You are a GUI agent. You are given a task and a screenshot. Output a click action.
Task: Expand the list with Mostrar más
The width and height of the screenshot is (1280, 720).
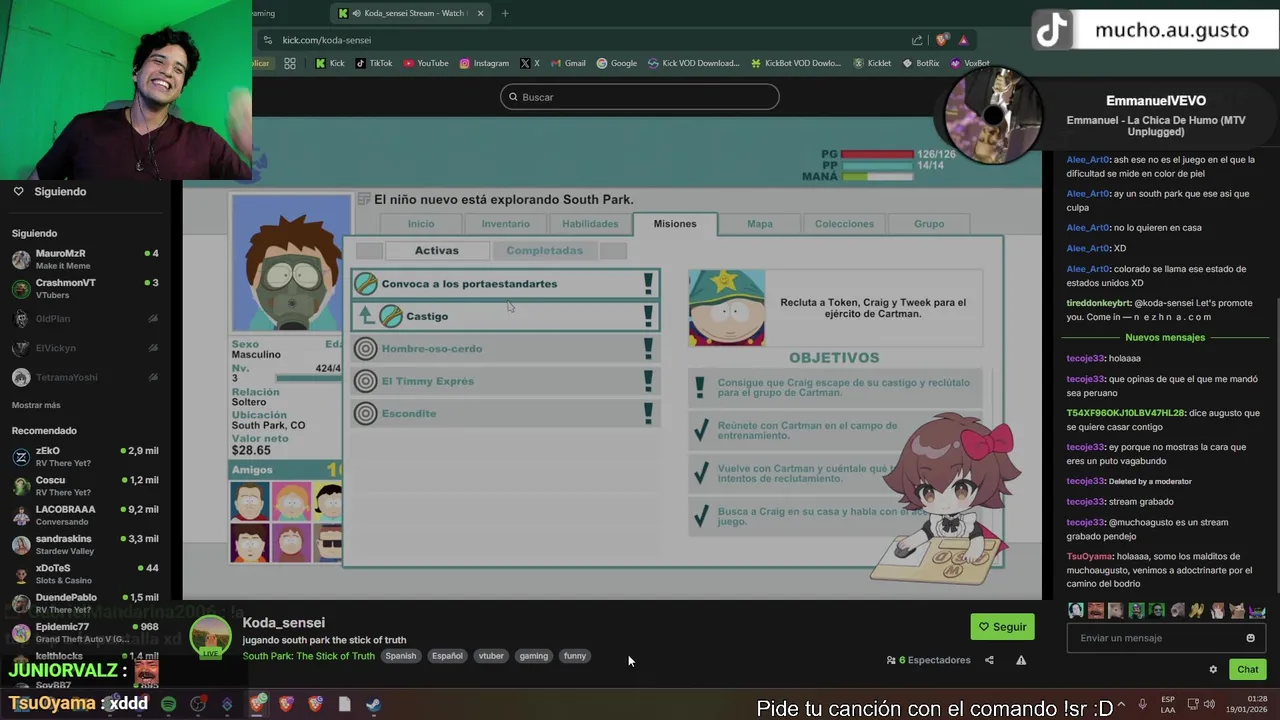(x=36, y=405)
